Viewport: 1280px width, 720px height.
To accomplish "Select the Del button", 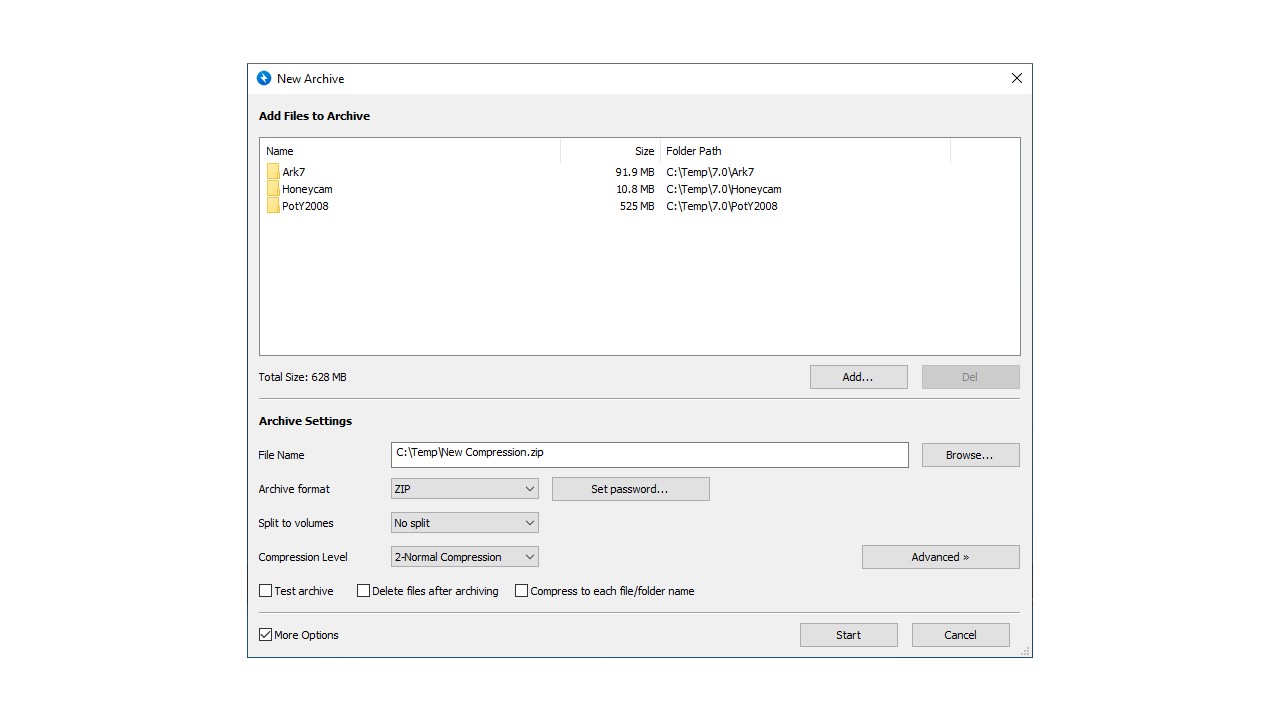I will tap(969, 376).
